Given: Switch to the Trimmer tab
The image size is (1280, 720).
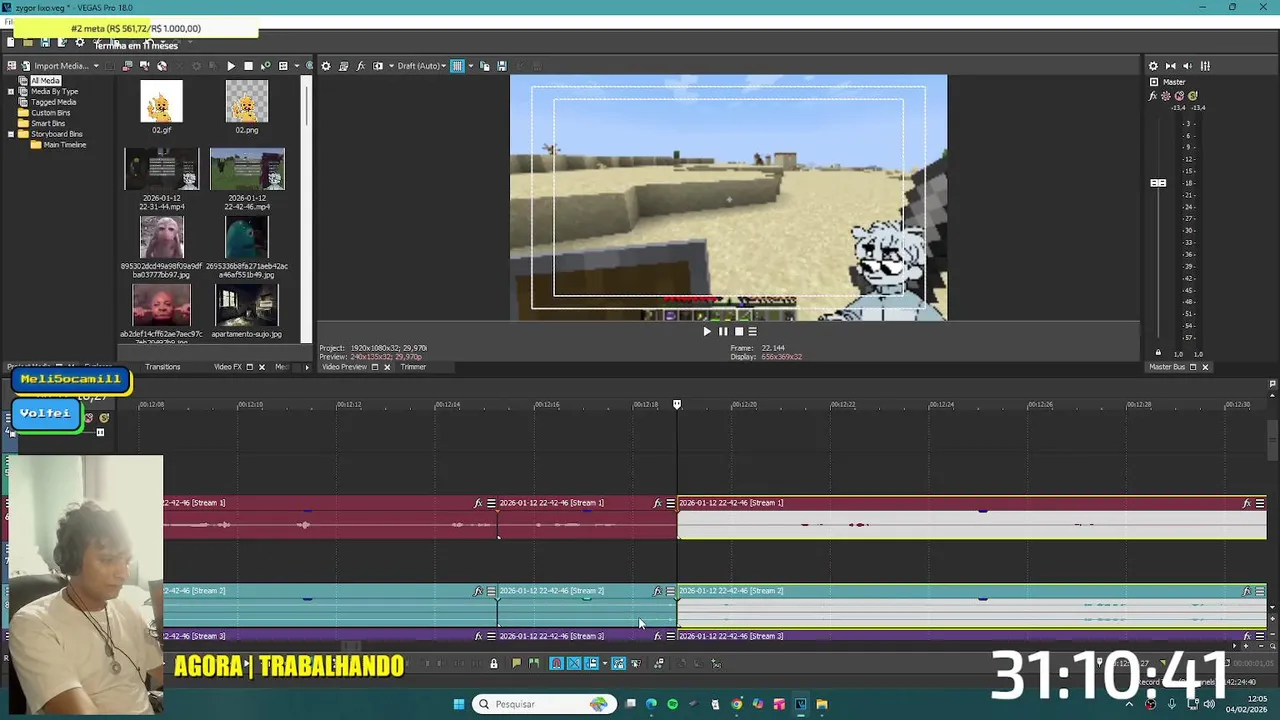Looking at the screenshot, I should point(413,367).
